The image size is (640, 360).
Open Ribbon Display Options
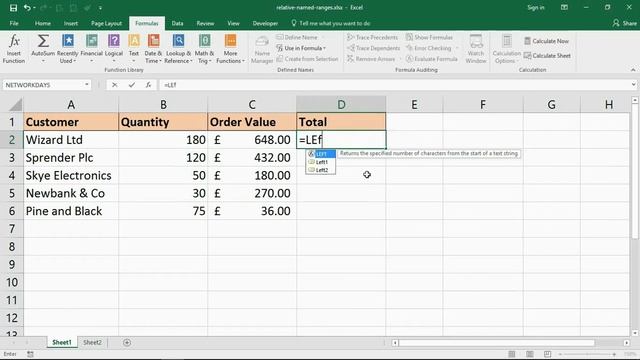[564, 7]
